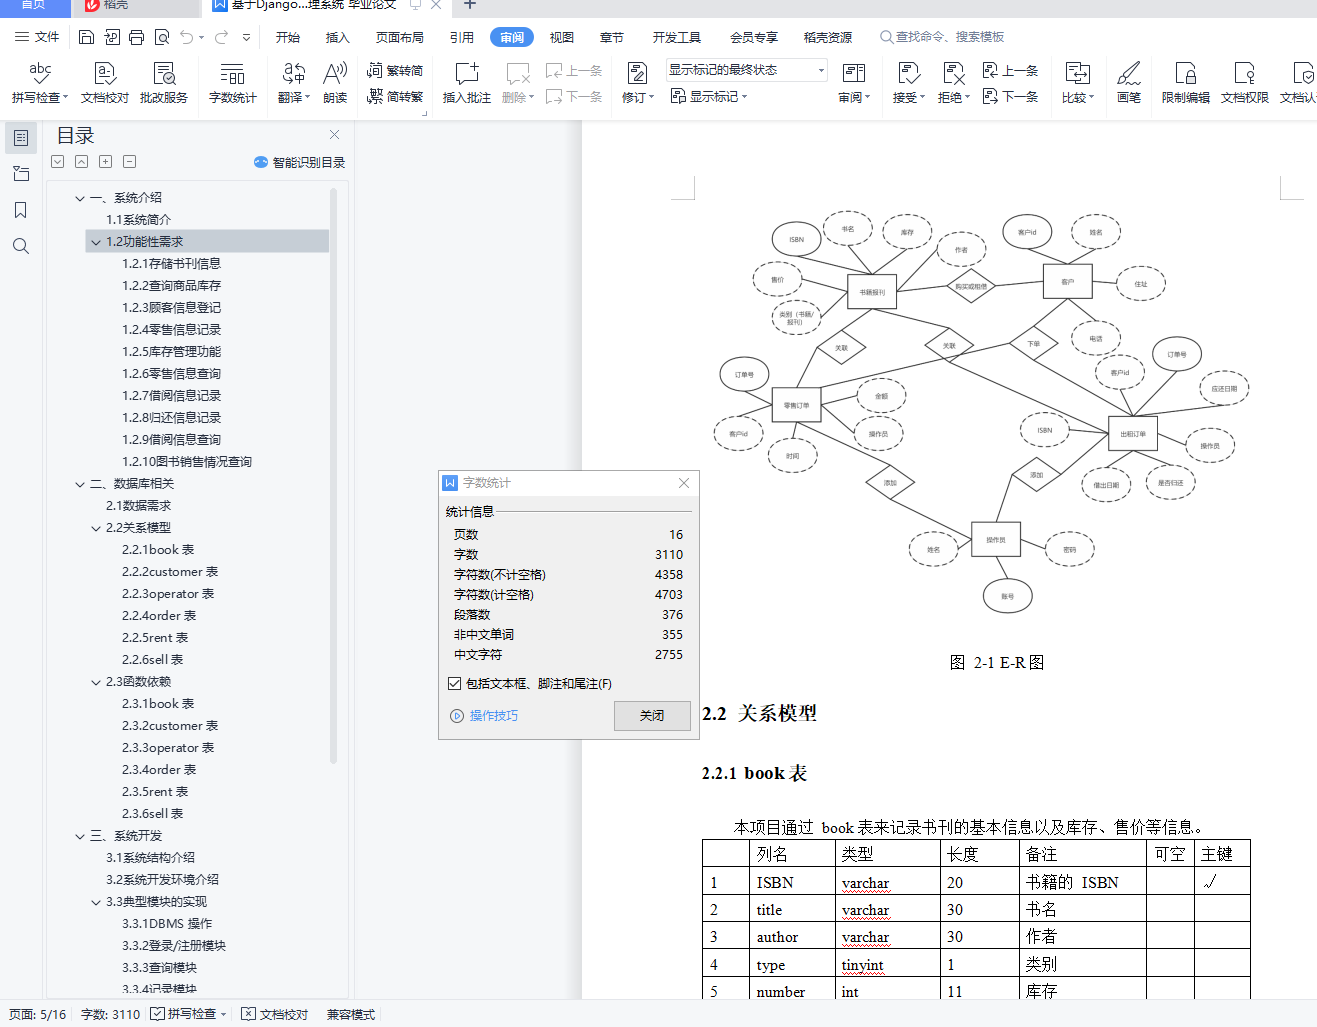This screenshot has width=1317, height=1027.
Task: Switch to the 引用 ribbon tab
Action: point(462,38)
